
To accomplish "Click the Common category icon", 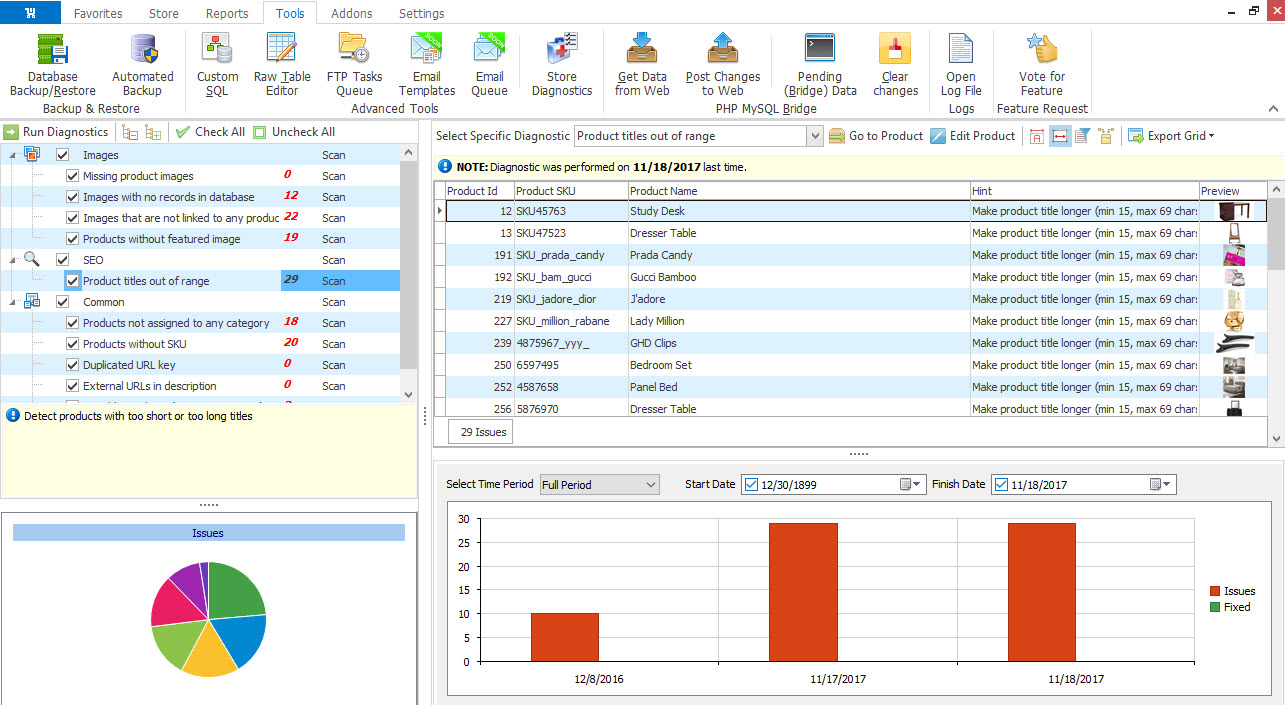I will [32, 301].
